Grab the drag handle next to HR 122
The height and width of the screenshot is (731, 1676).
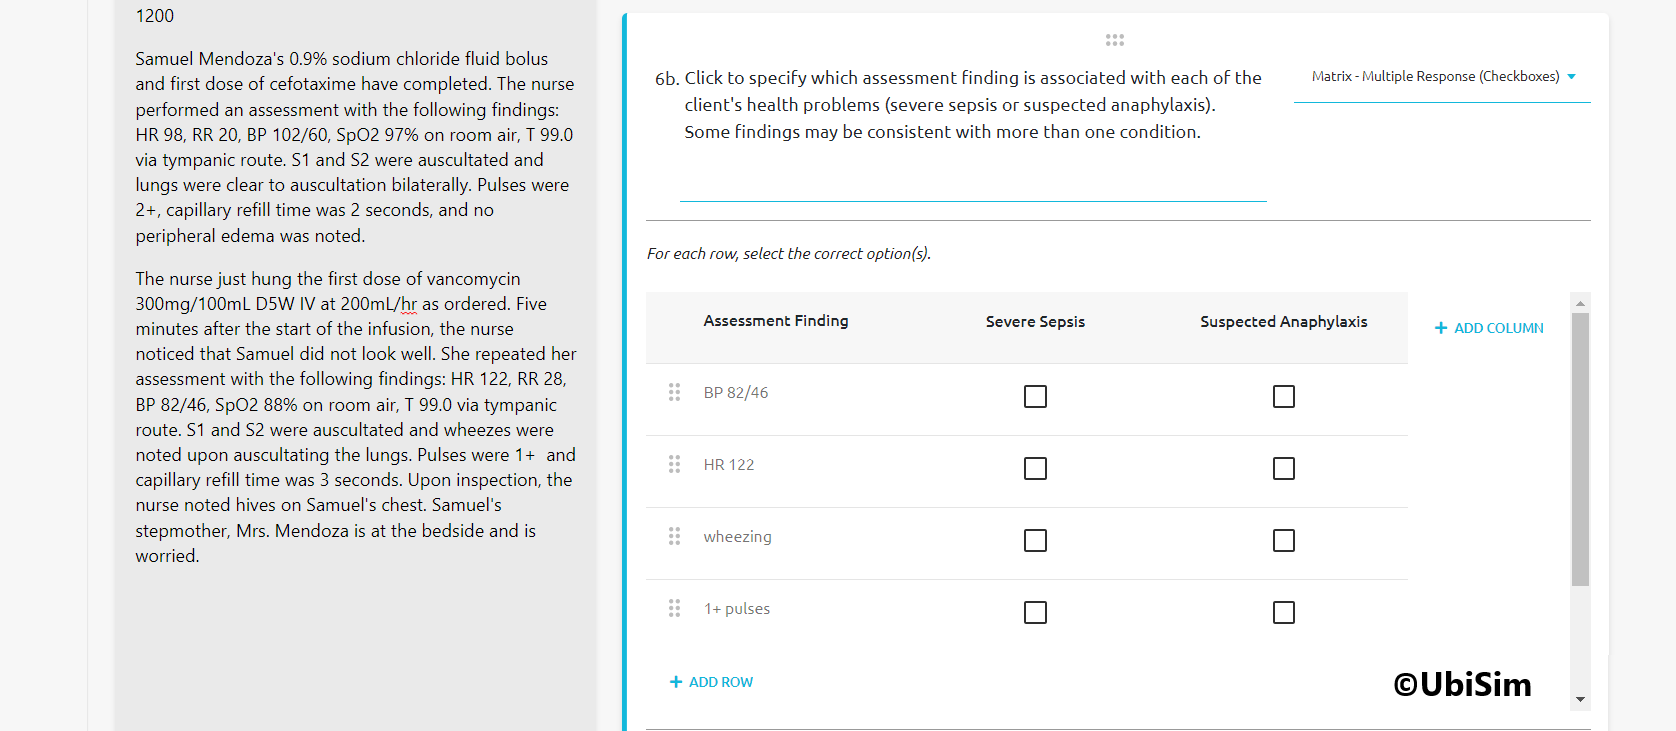(674, 464)
